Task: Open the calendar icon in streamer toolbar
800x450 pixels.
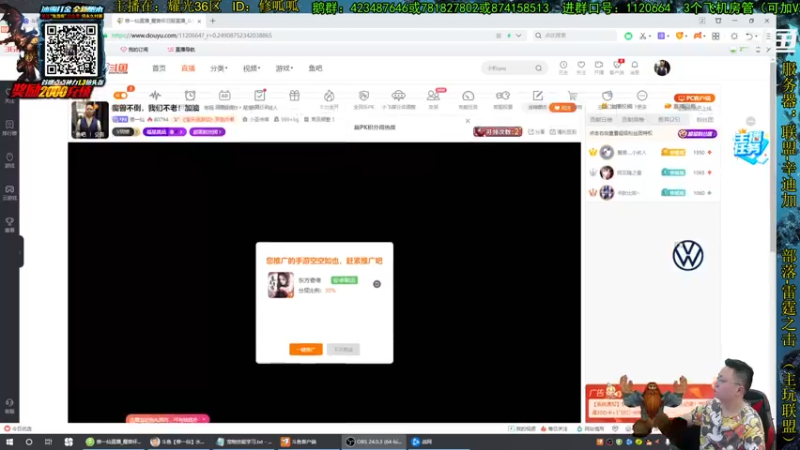Action: click(x=224, y=95)
